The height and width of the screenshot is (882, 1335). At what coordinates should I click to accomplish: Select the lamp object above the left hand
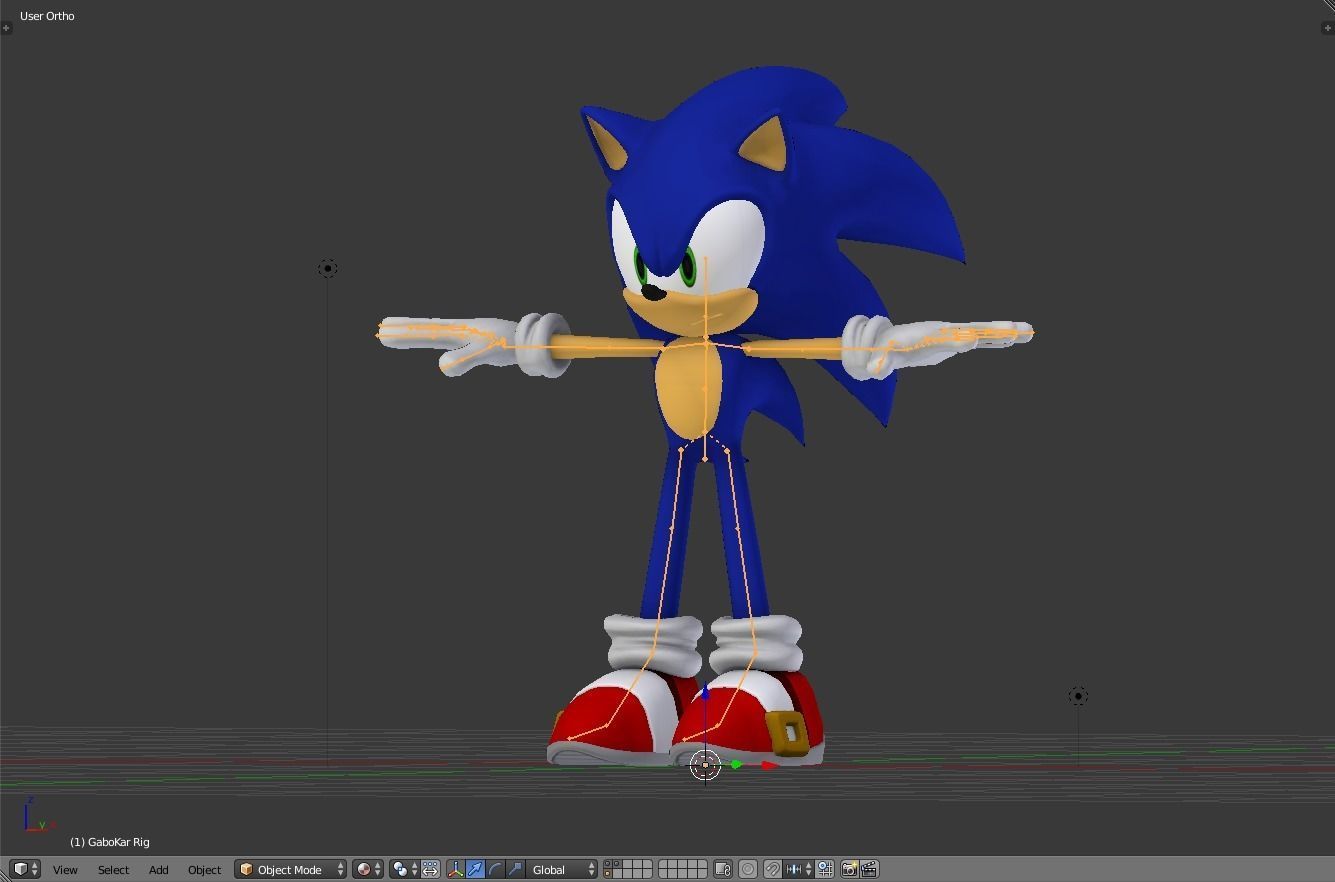coord(327,268)
